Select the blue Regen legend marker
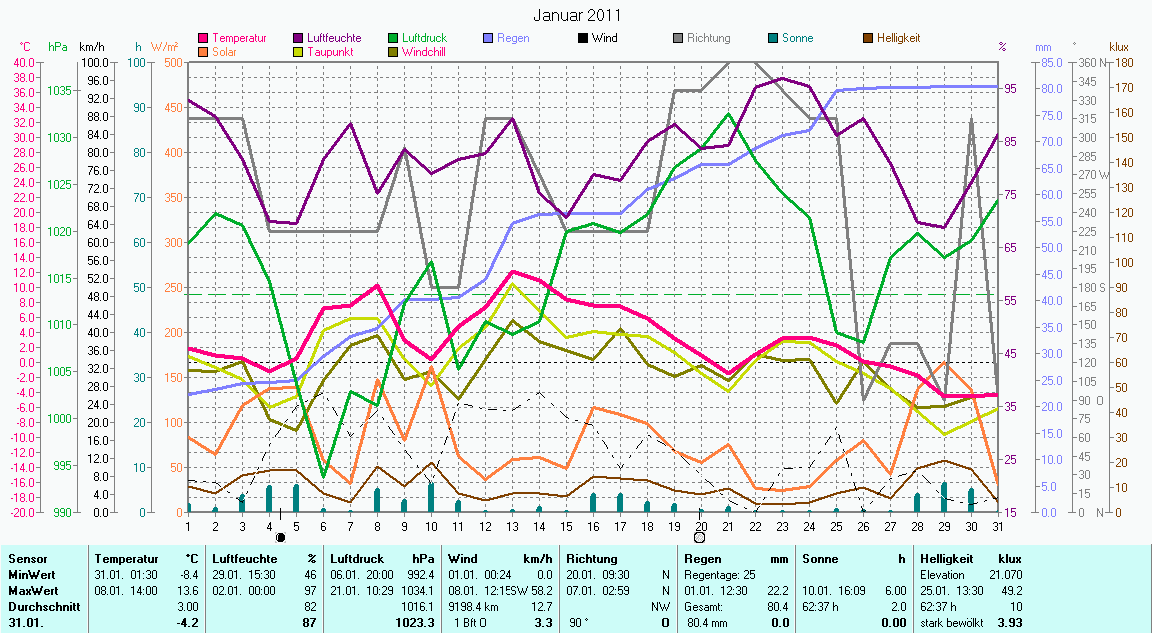The image size is (1152, 633). click(x=487, y=39)
